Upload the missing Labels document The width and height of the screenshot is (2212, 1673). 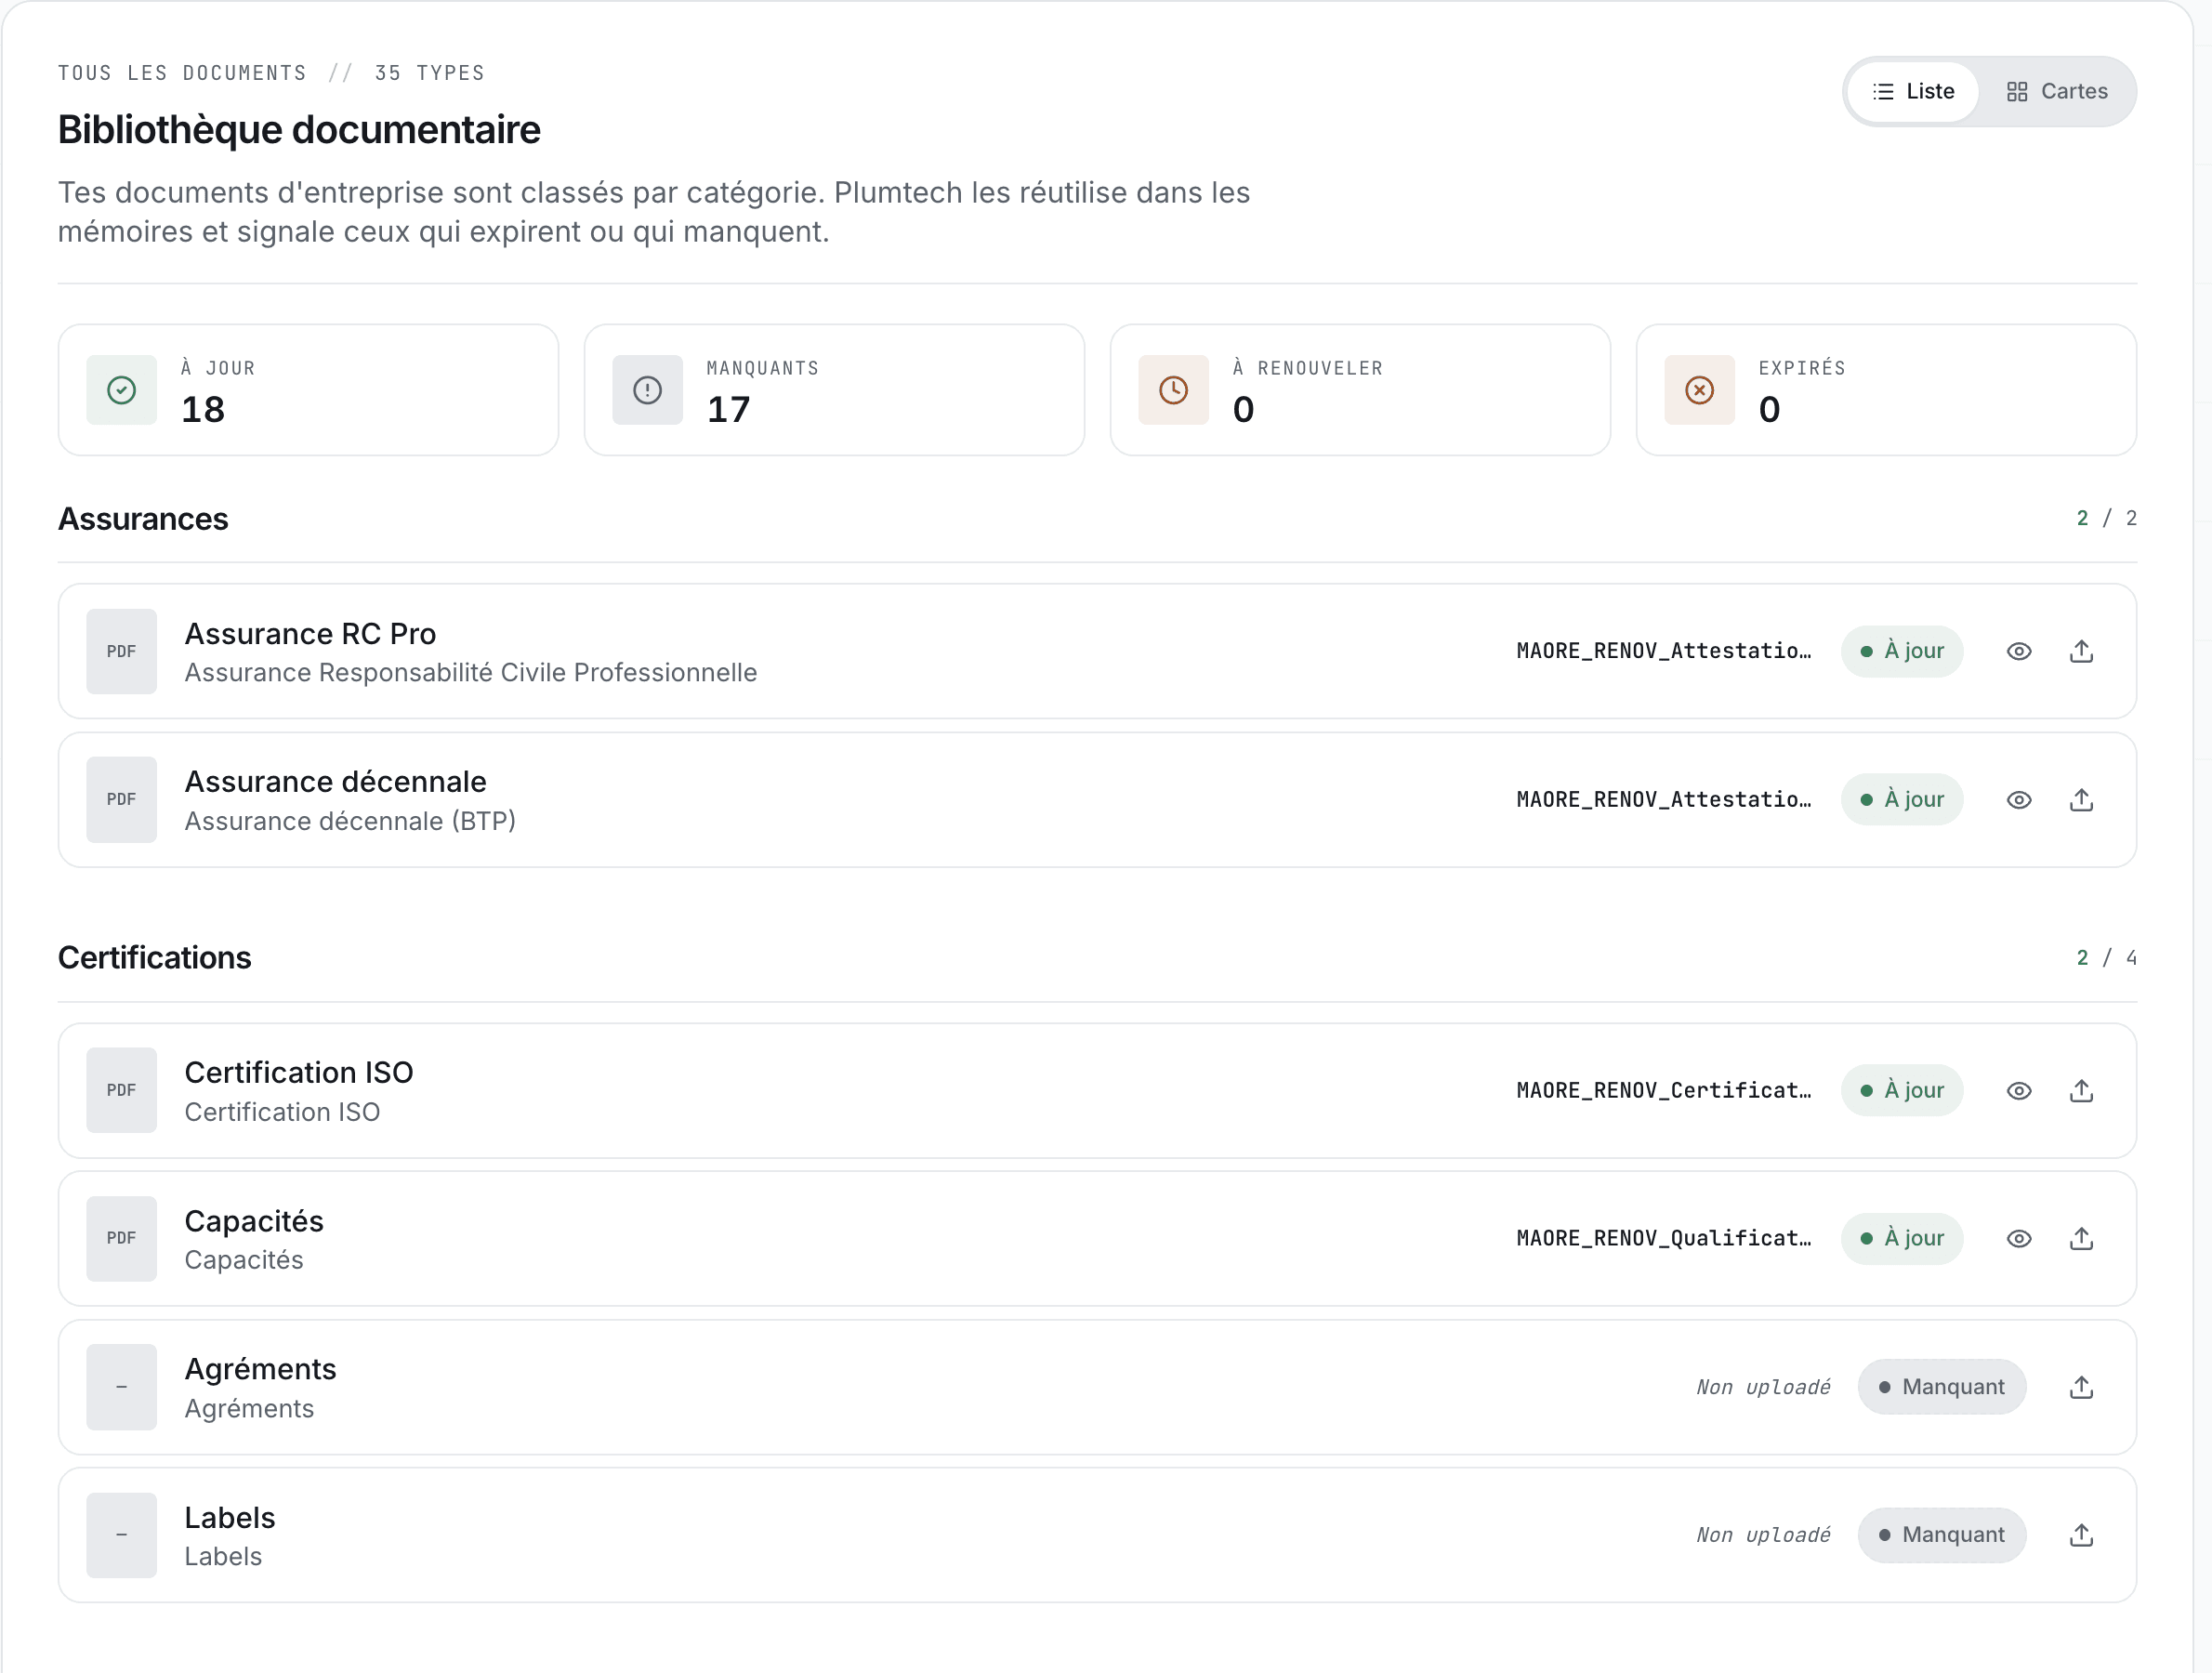pos(2081,1535)
